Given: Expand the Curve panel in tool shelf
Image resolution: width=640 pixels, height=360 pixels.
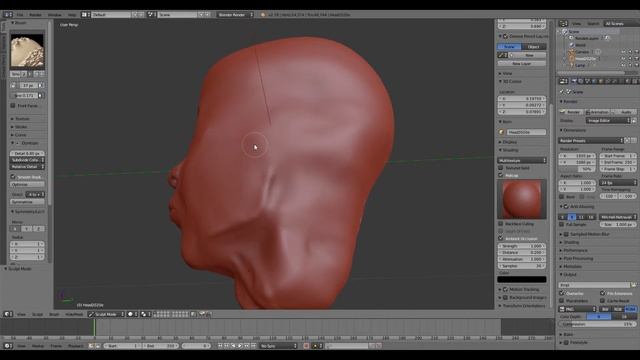Looking at the screenshot, I should (20, 135).
